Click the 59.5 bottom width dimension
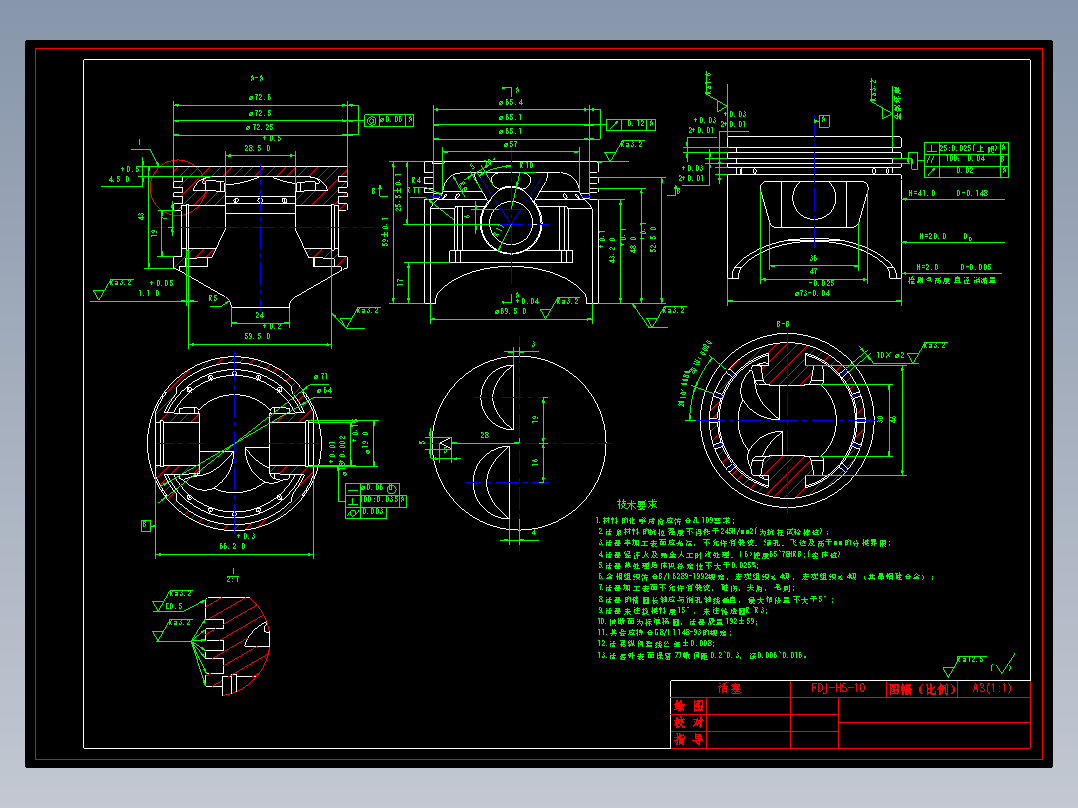This screenshot has width=1078, height=808. 258,336
